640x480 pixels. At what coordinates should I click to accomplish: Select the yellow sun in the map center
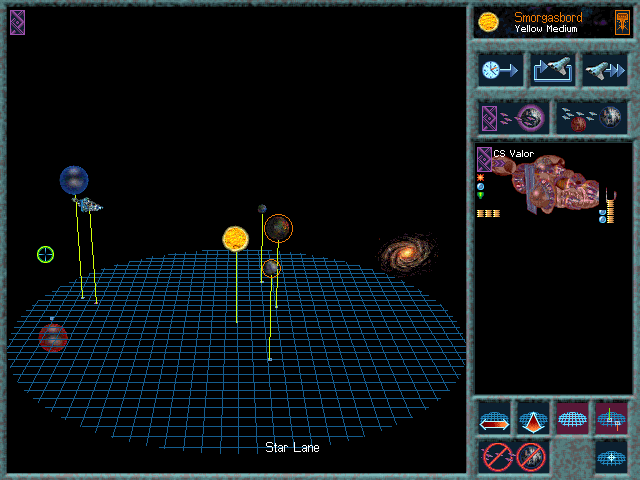pyautogui.click(x=236, y=239)
